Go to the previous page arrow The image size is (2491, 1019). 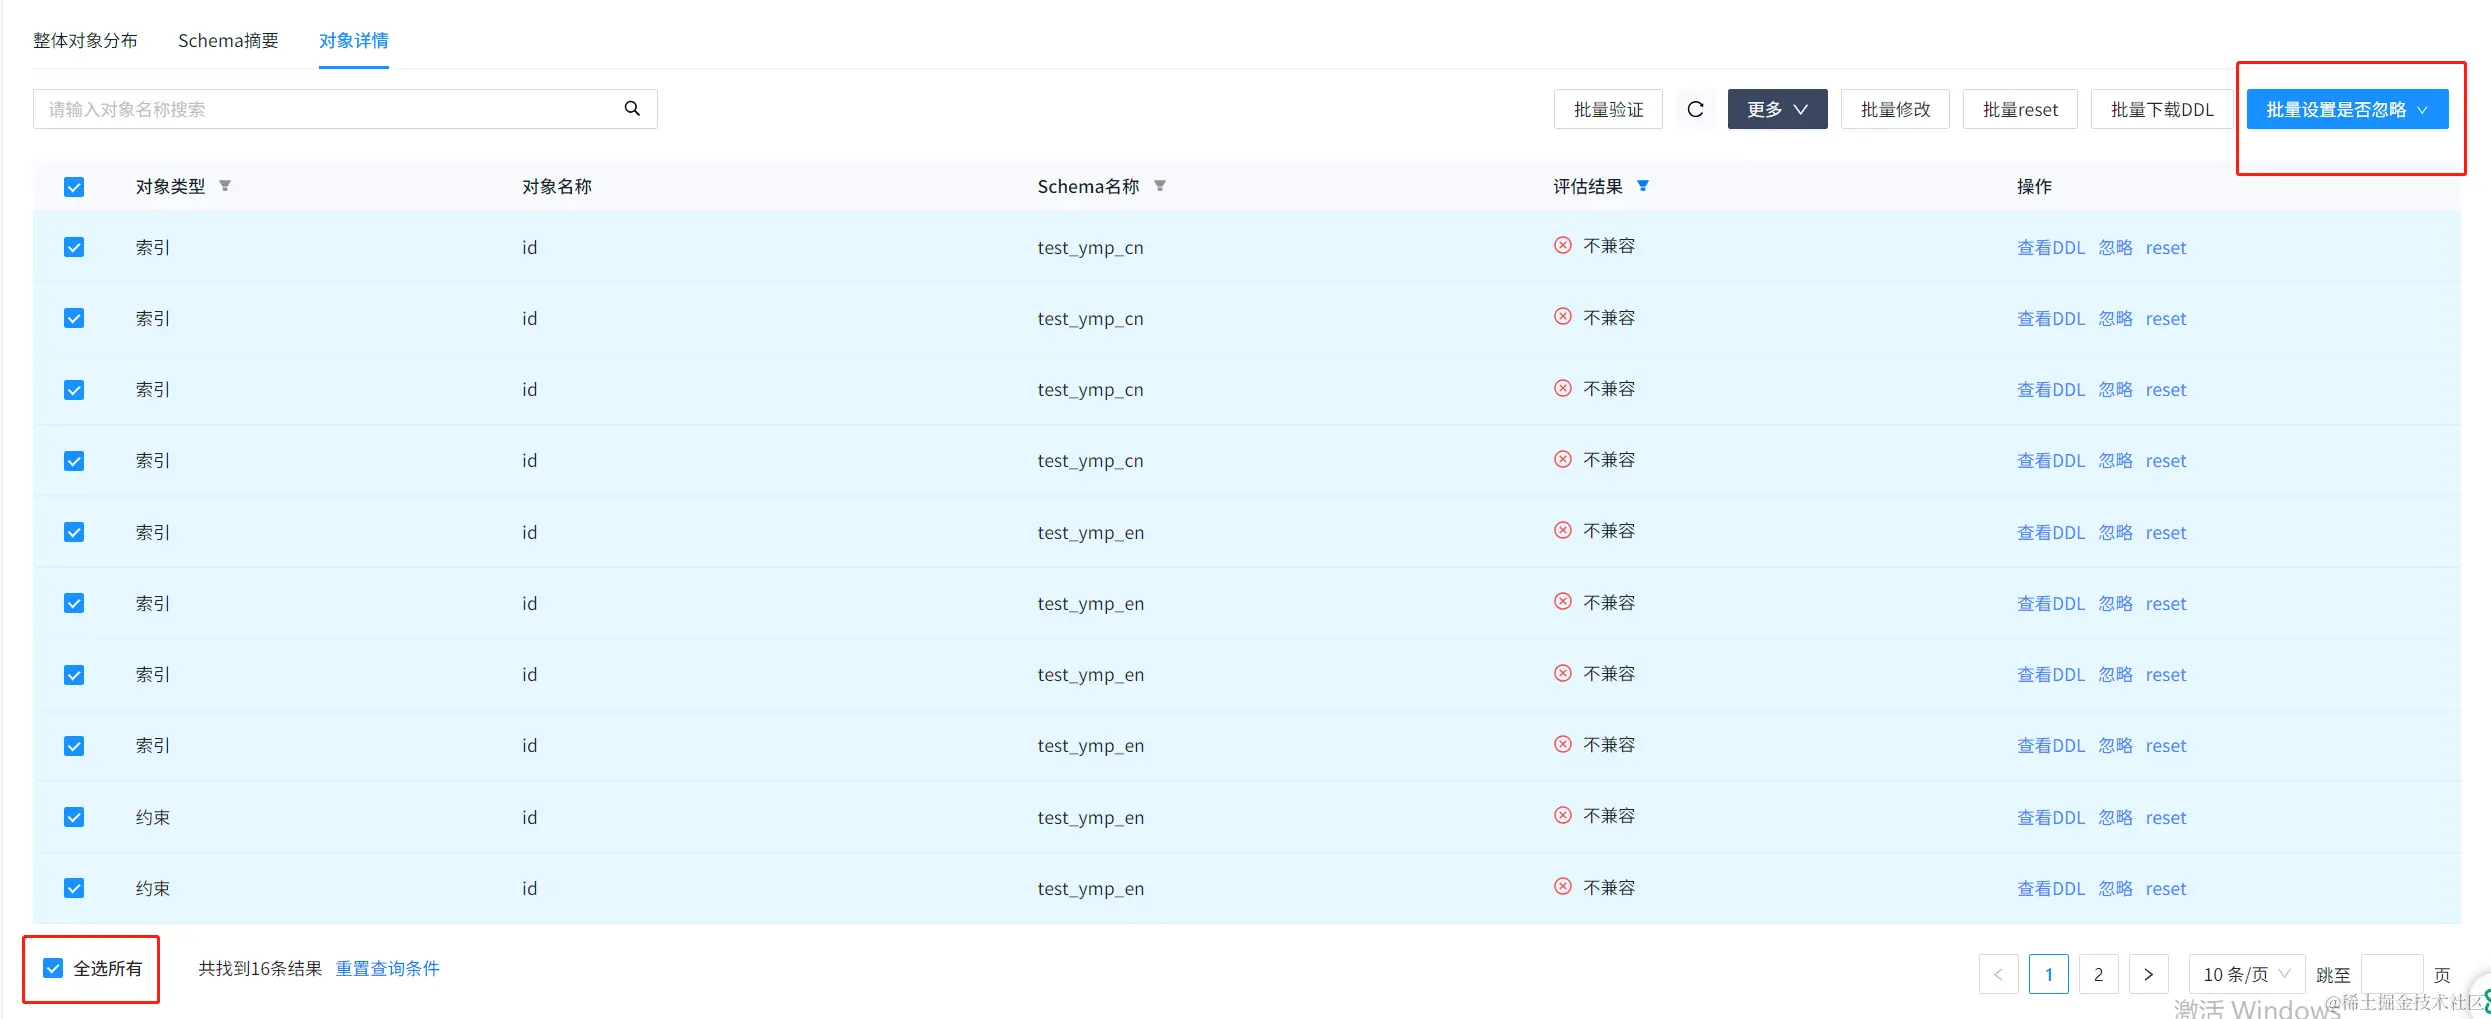click(x=1998, y=974)
